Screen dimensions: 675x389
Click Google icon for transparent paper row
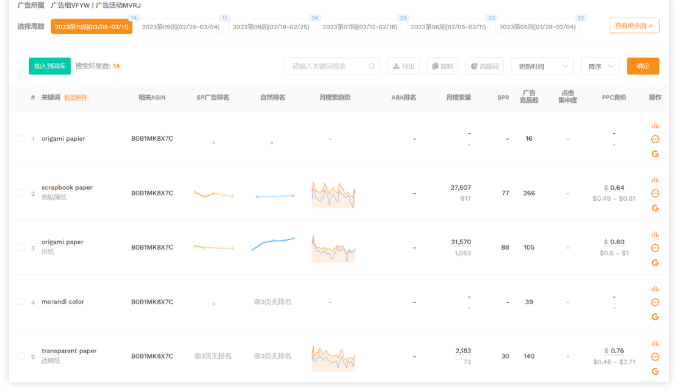point(655,371)
